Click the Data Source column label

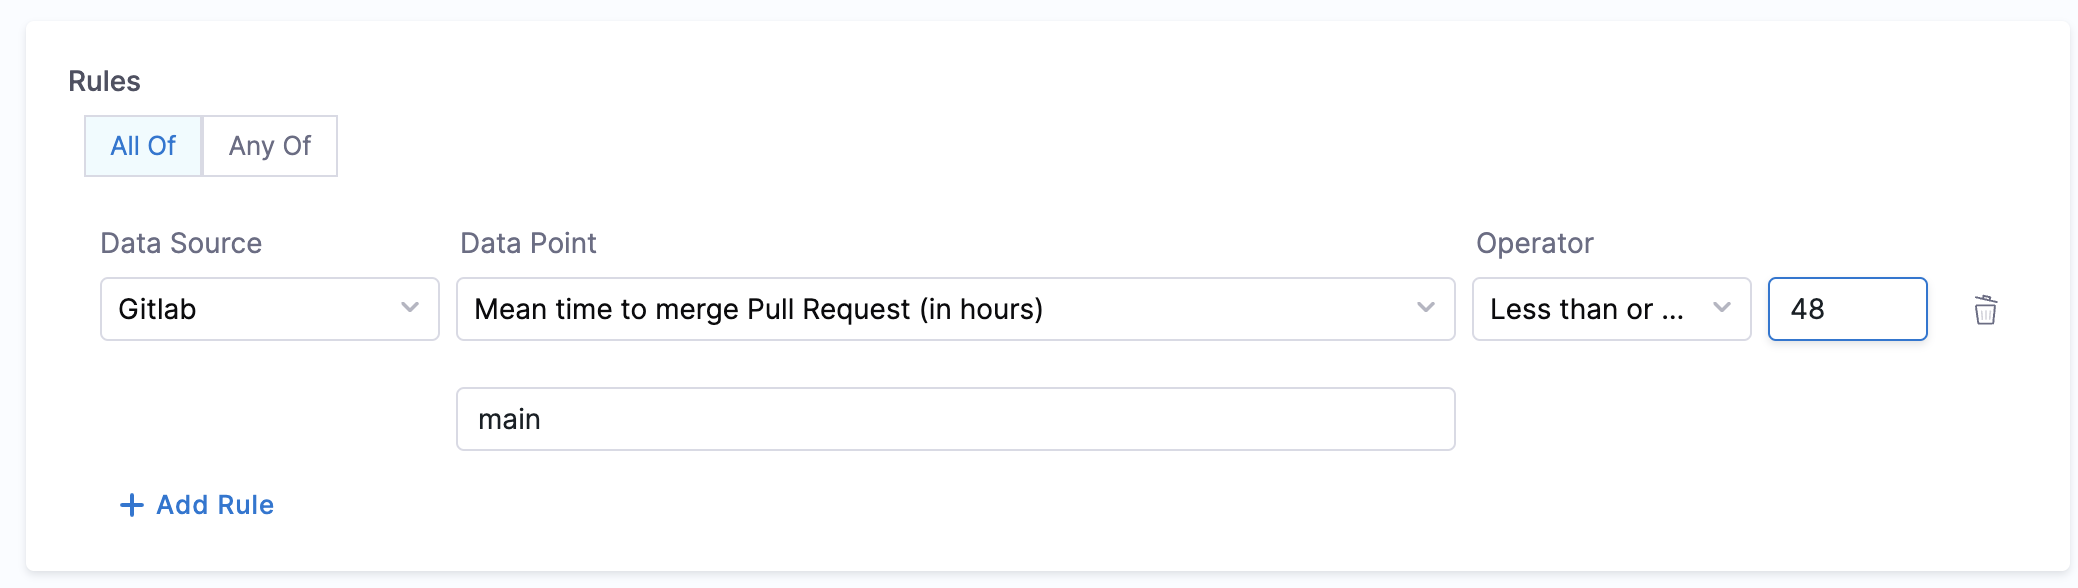(x=181, y=243)
